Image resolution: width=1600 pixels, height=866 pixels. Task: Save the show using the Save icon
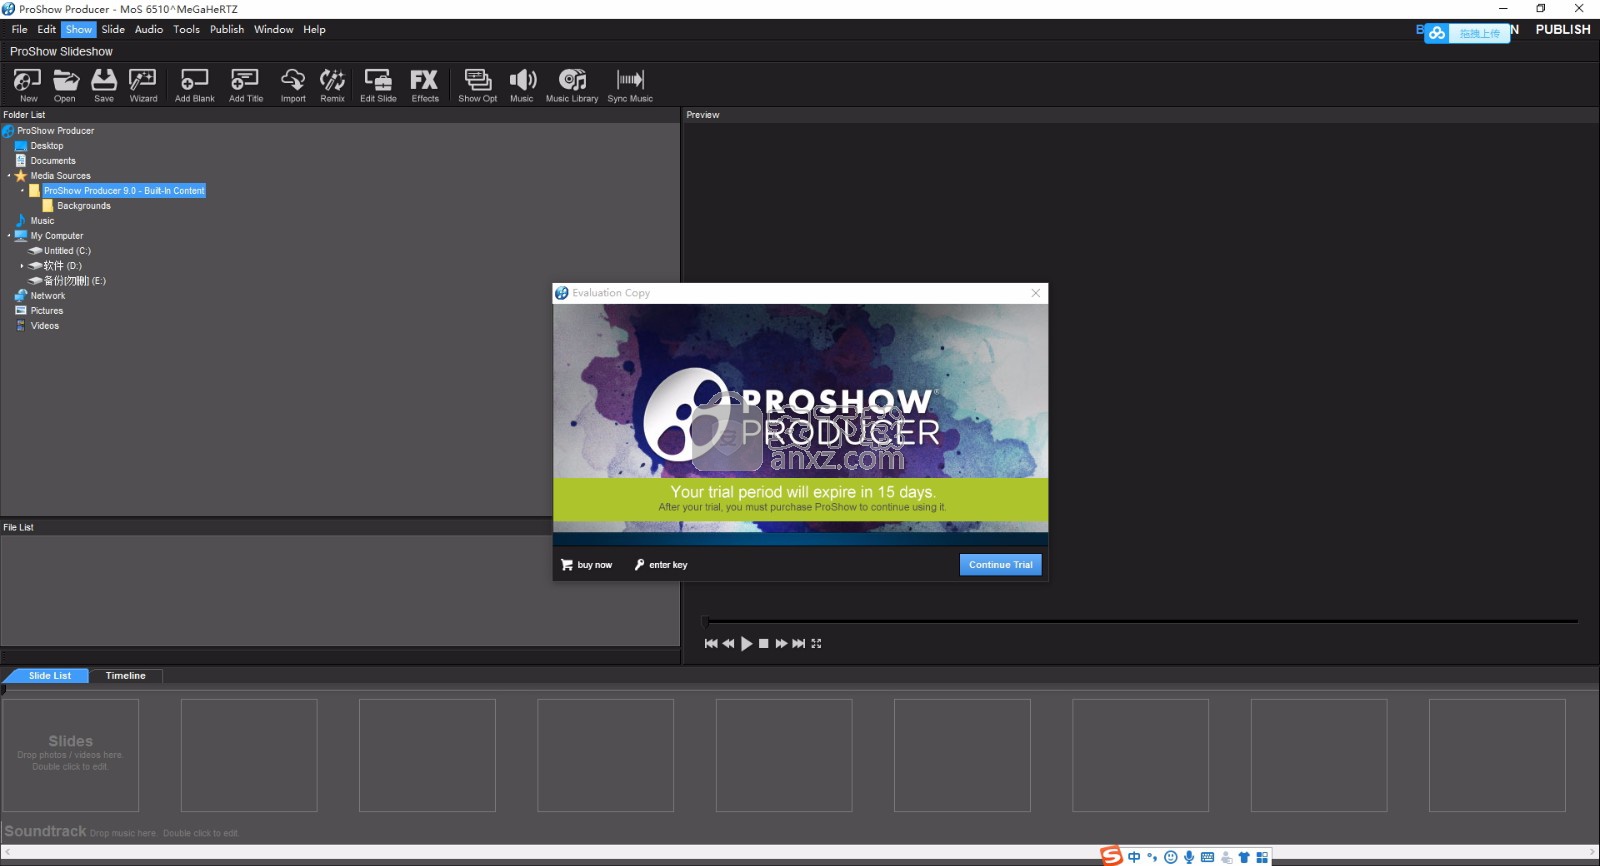click(x=104, y=85)
